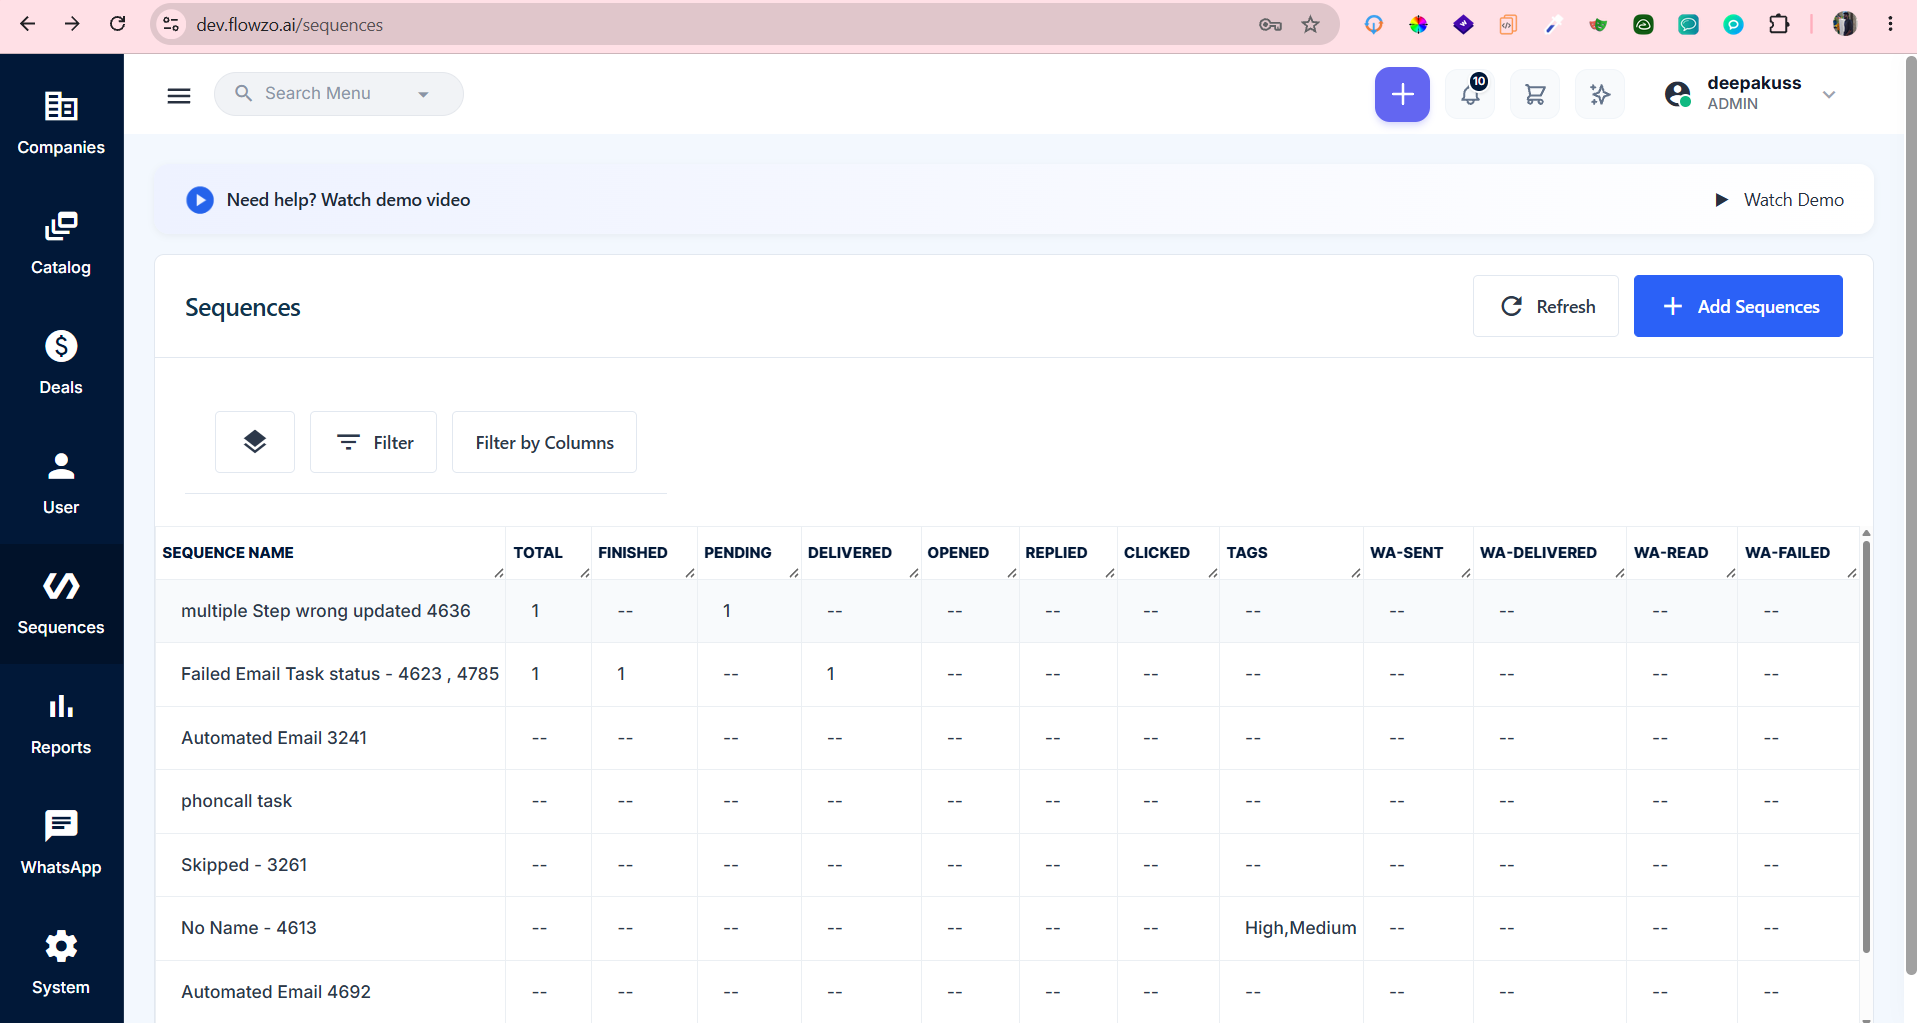Viewport: 1917px width, 1023px height.
Task: Reload the browser page
Action: click(117, 24)
